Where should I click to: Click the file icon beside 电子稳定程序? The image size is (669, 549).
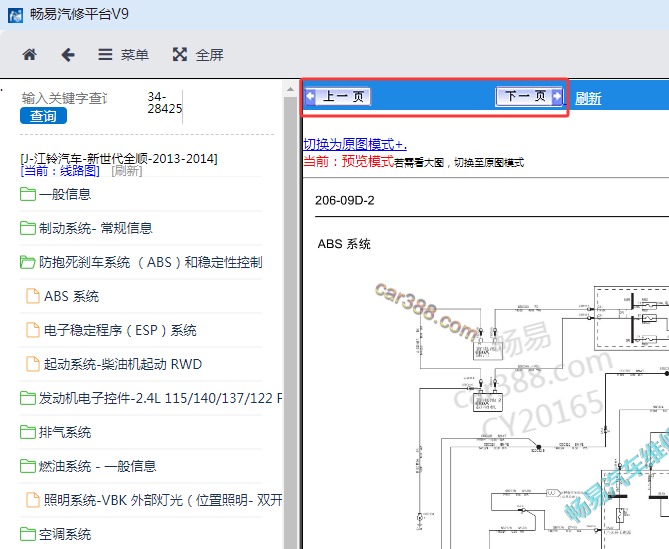[33, 330]
